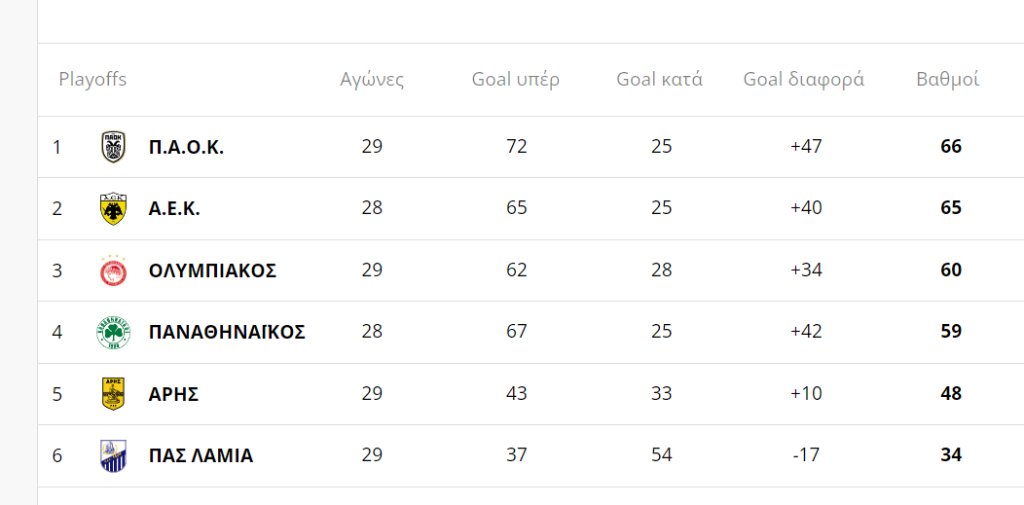
Task: Click the Παναθηναϊκός green shamrock crest
Action: (x=113, y=332)
